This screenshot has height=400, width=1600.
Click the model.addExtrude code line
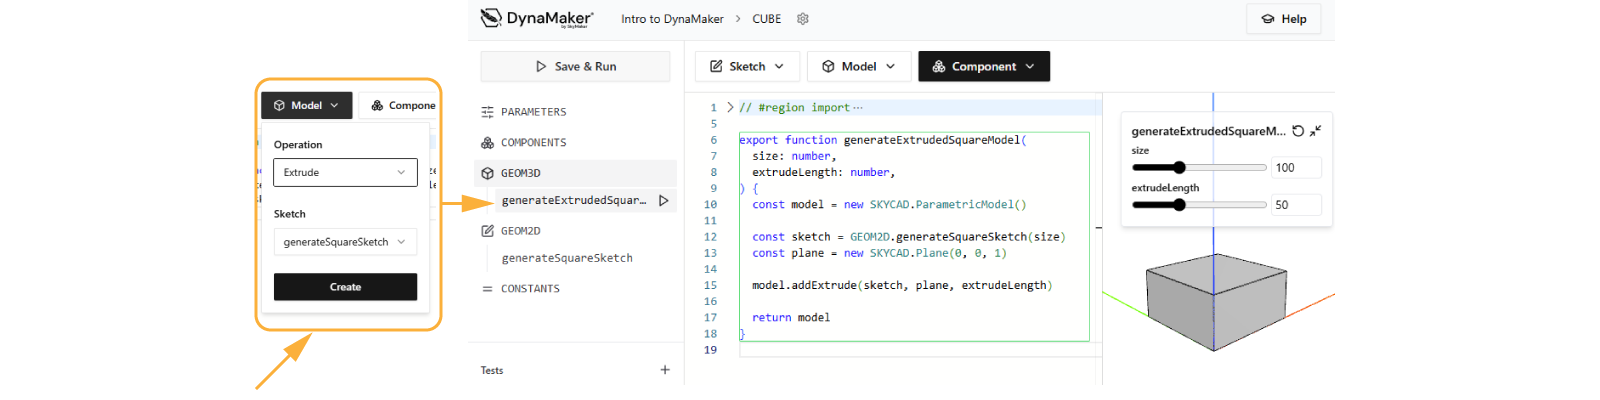coord(902,286)
